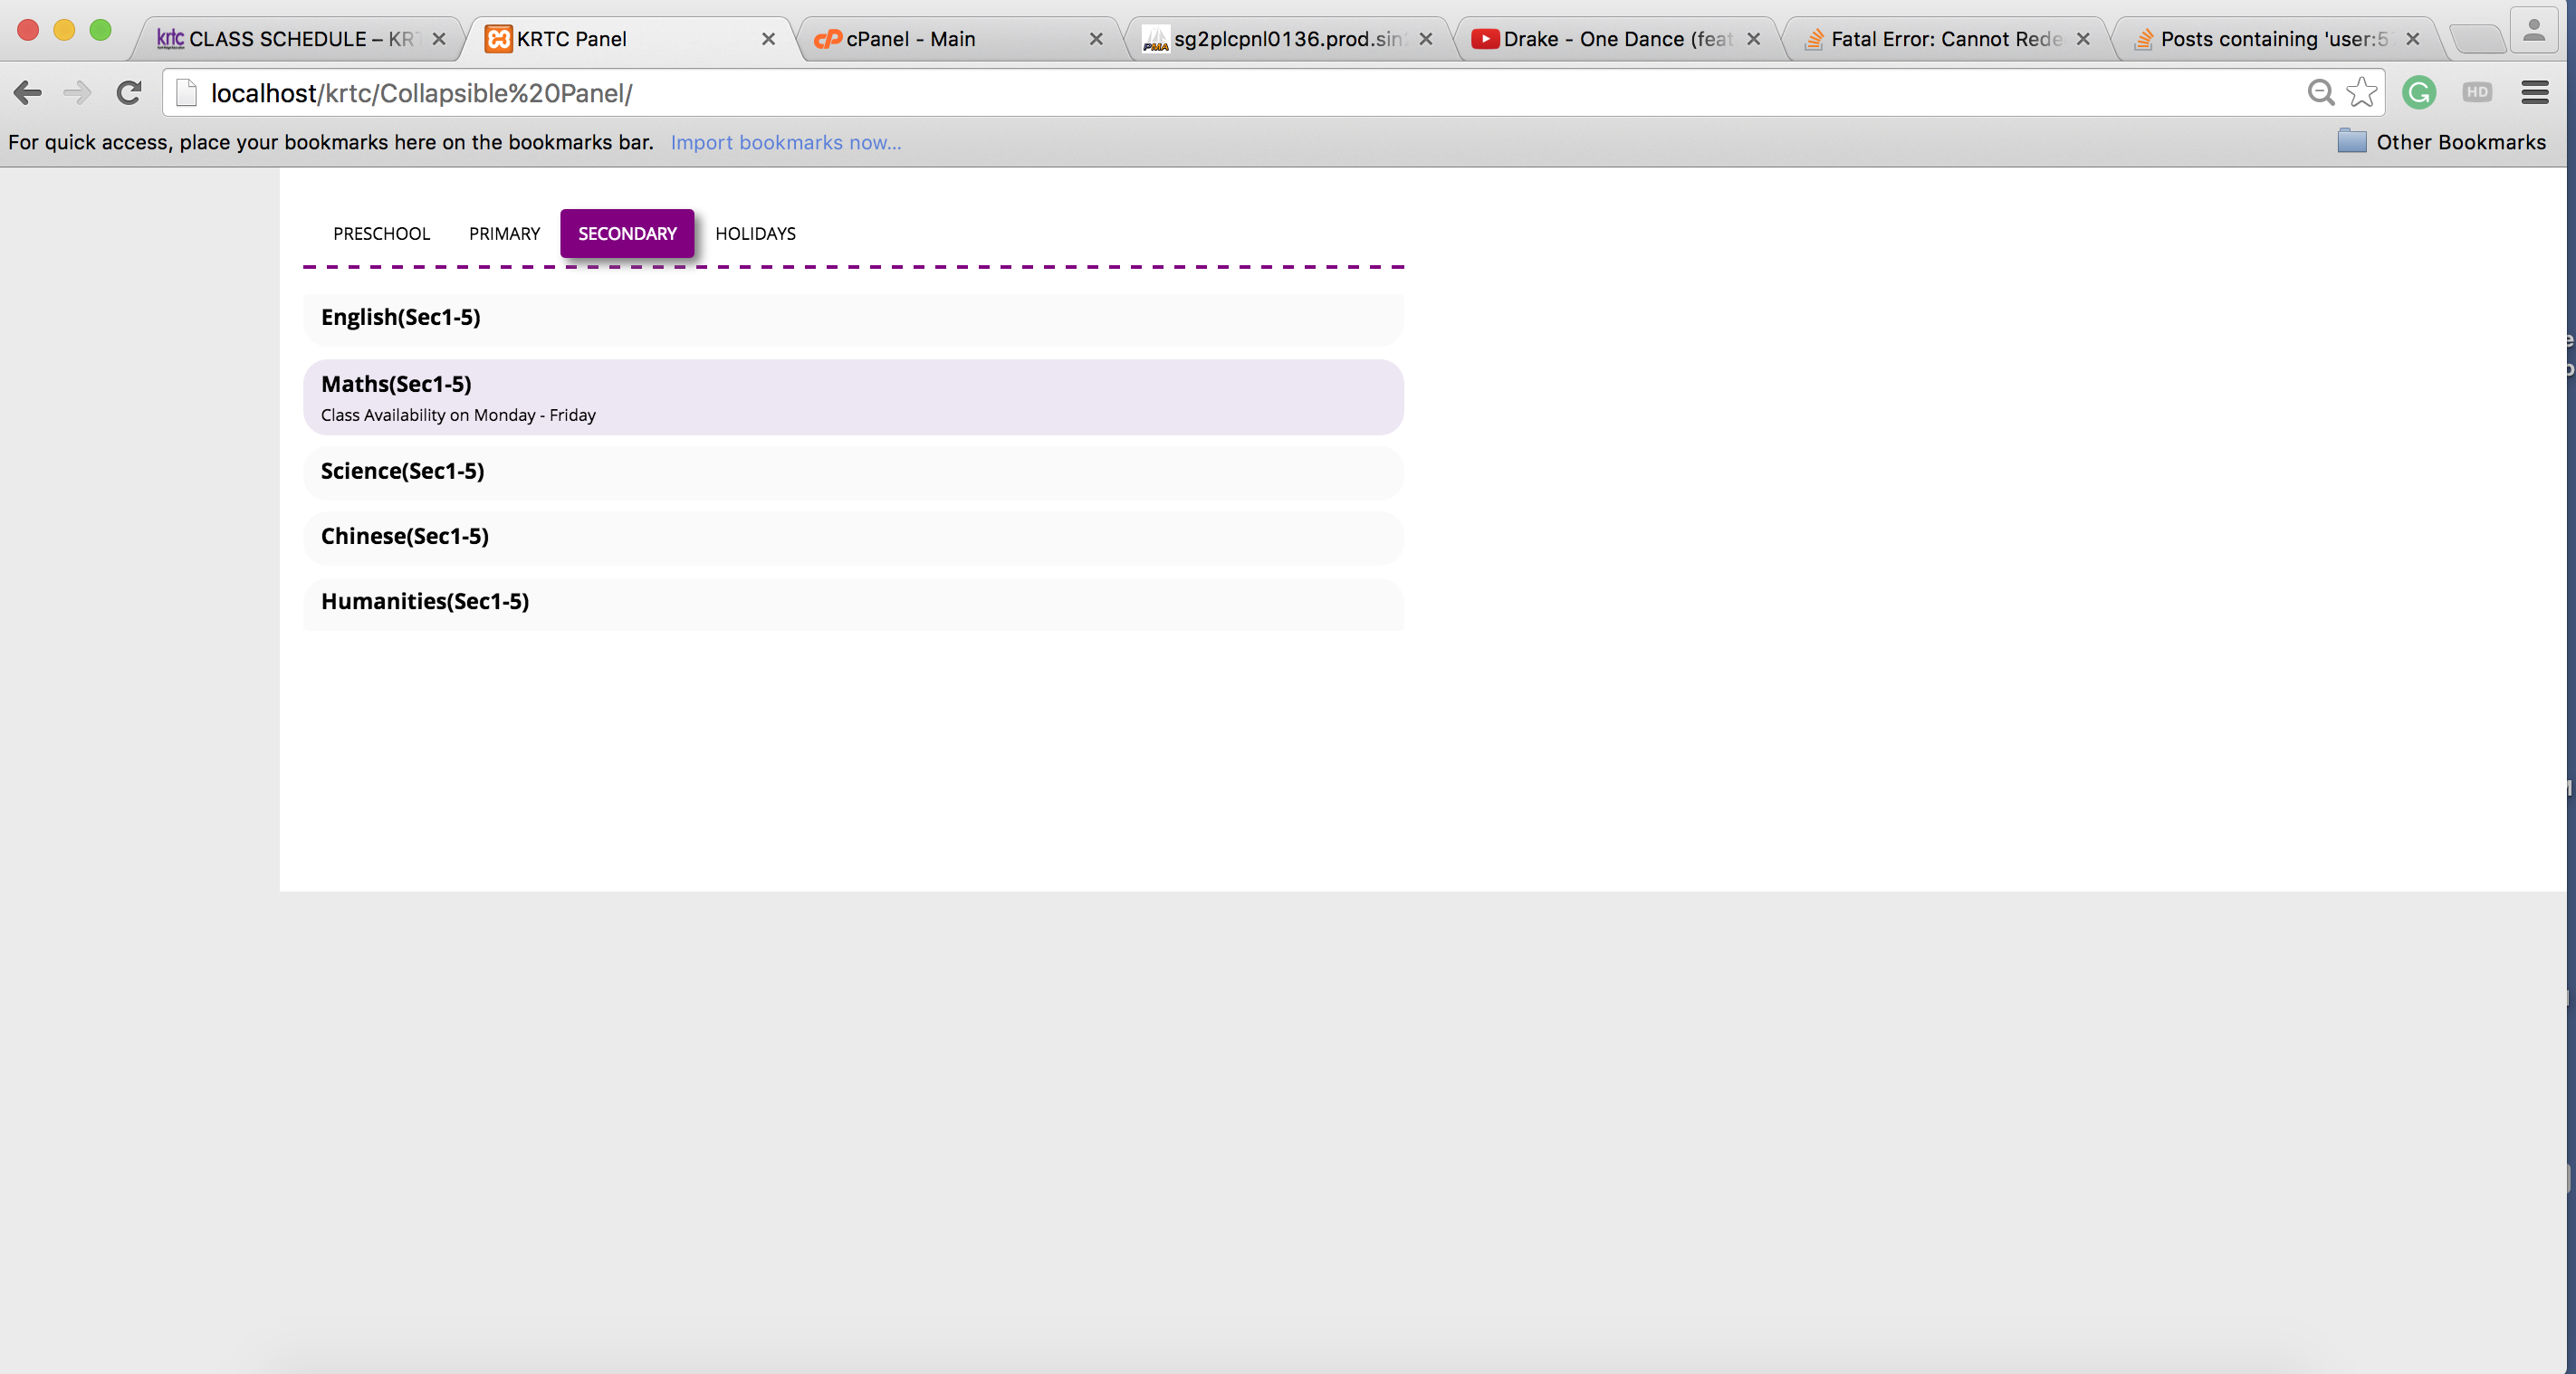
Task: Go back to the previous page
Action: coord(28,93)
